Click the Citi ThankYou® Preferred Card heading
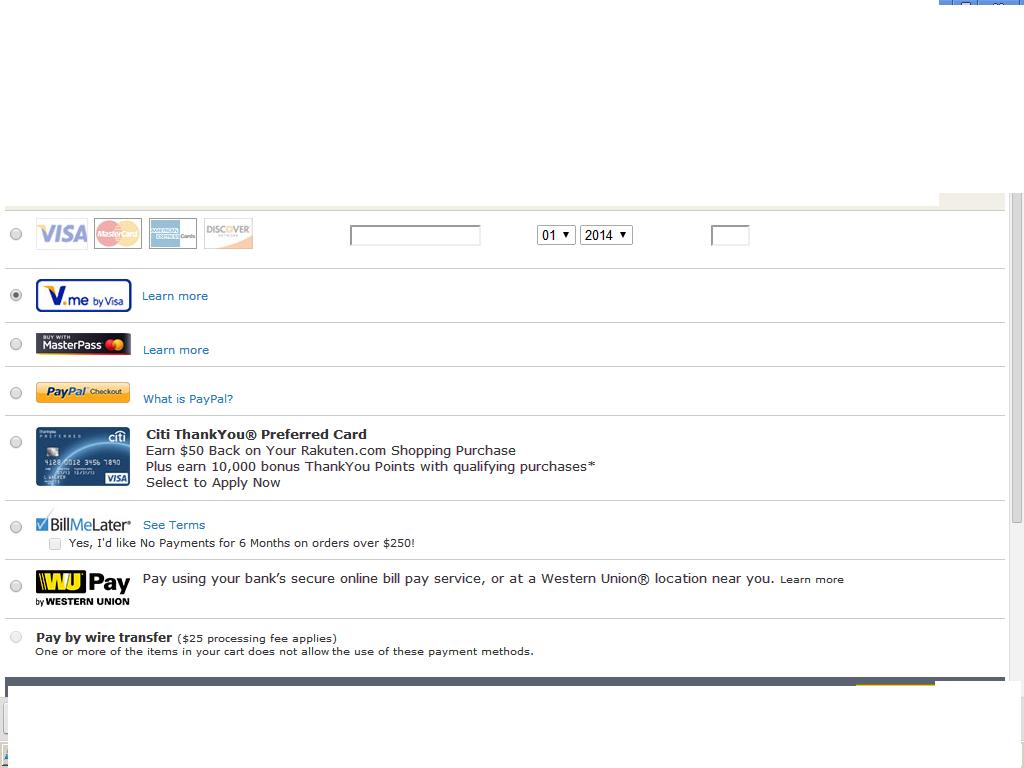 [x=256, y=434]
